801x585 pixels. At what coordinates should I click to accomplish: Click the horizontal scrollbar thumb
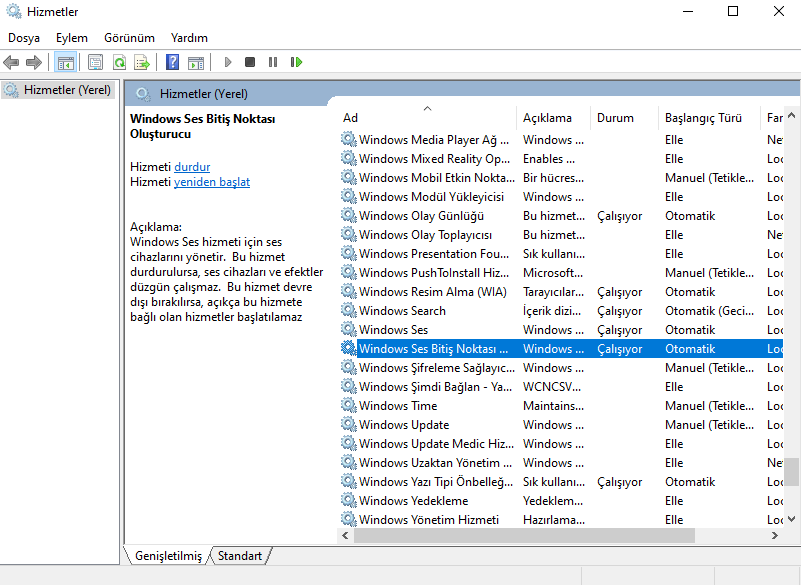tap(524, 535)
